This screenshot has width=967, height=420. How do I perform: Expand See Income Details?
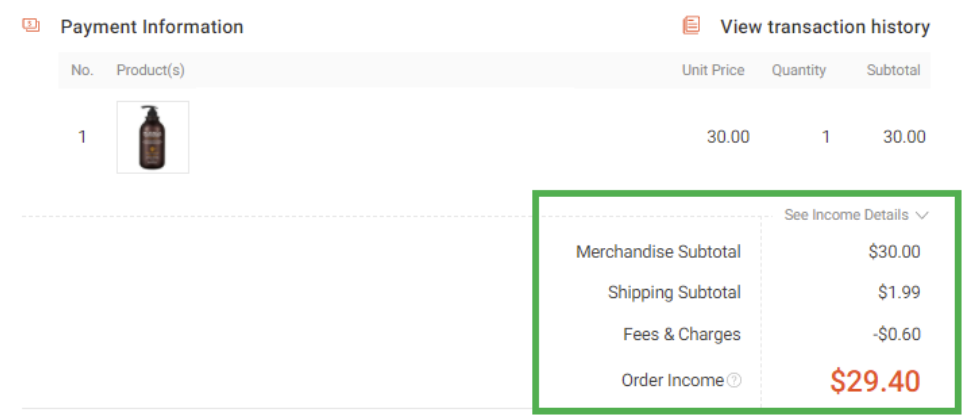tap(856, 215)
